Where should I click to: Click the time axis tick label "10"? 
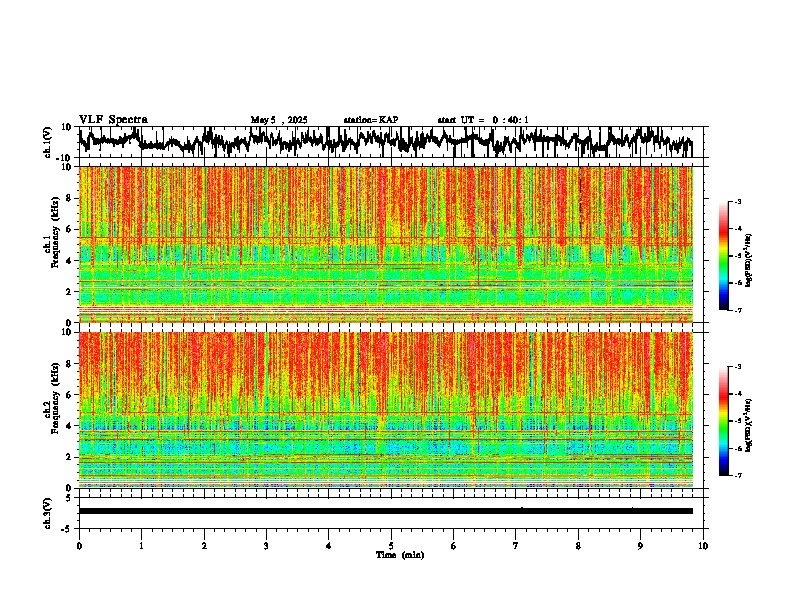click(x=703, y=546)
